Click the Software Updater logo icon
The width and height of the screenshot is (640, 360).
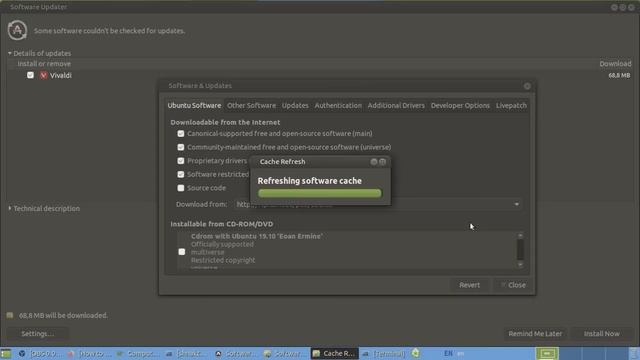[17, 31]
